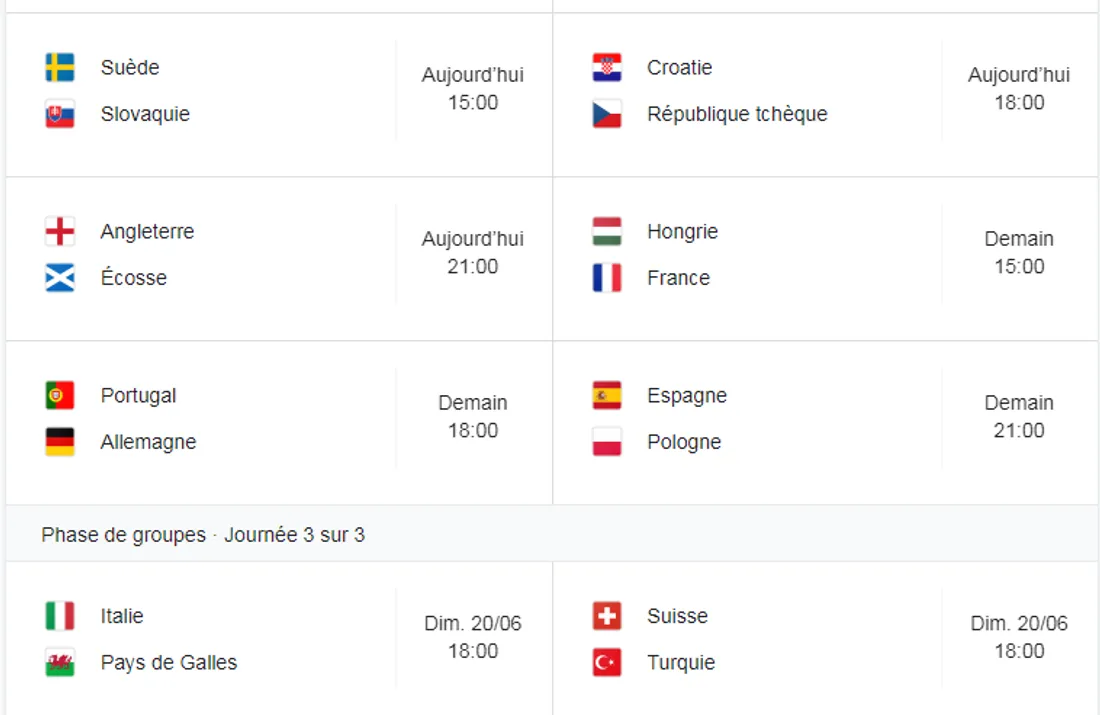Image resolution: width=1100 pixels, height=715 pixels.
Task: Click the Sweden flag icon
Action: [60, 67]
